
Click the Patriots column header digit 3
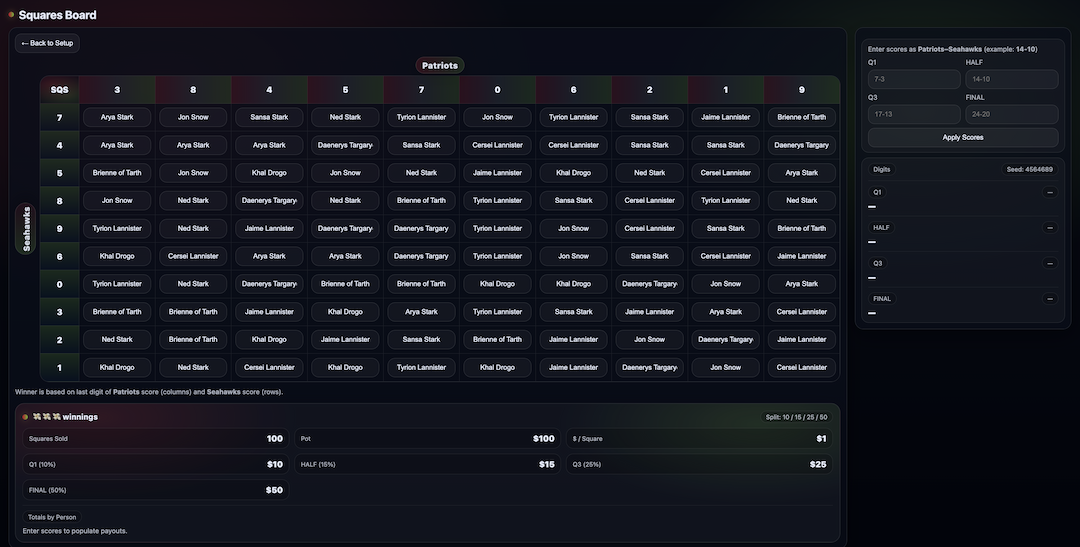click(117, 90)
